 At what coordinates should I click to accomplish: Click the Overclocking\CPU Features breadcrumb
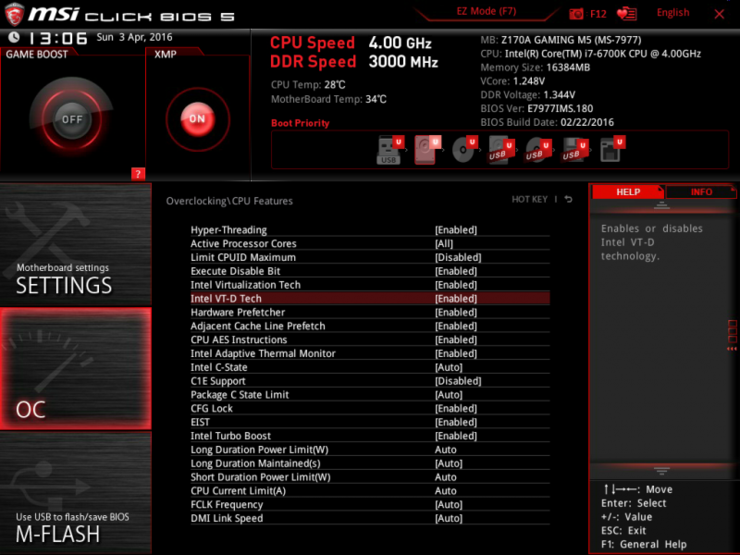(229, 201)
